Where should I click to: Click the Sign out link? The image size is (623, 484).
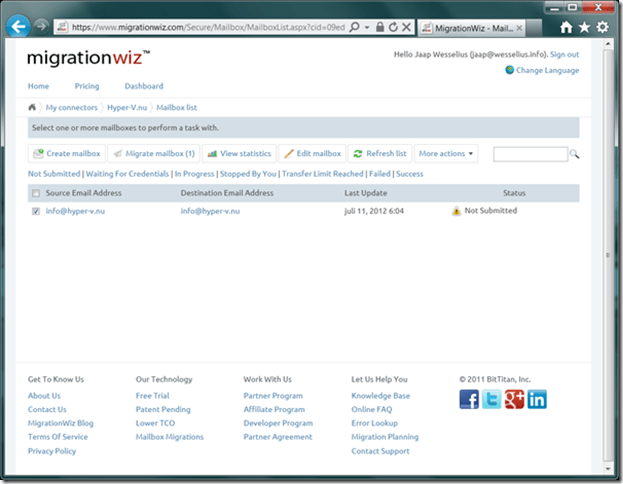click(564, 54)
